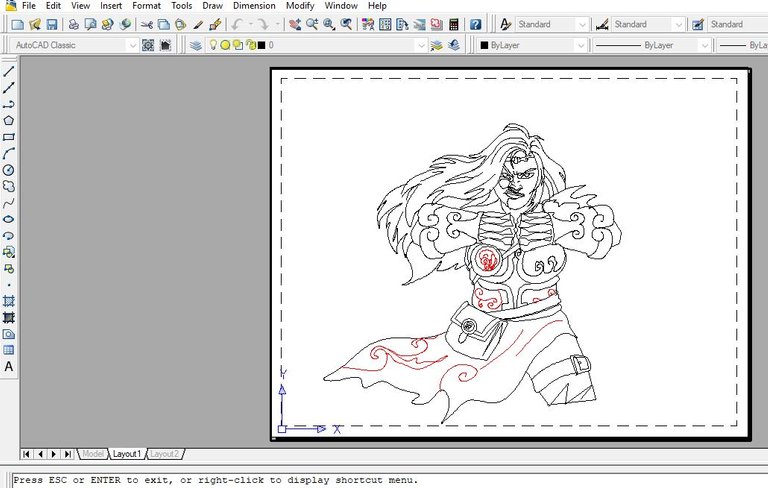Click the Zoom Realtime magnifier icon
The image size is (768, 488).
[312, 24]
